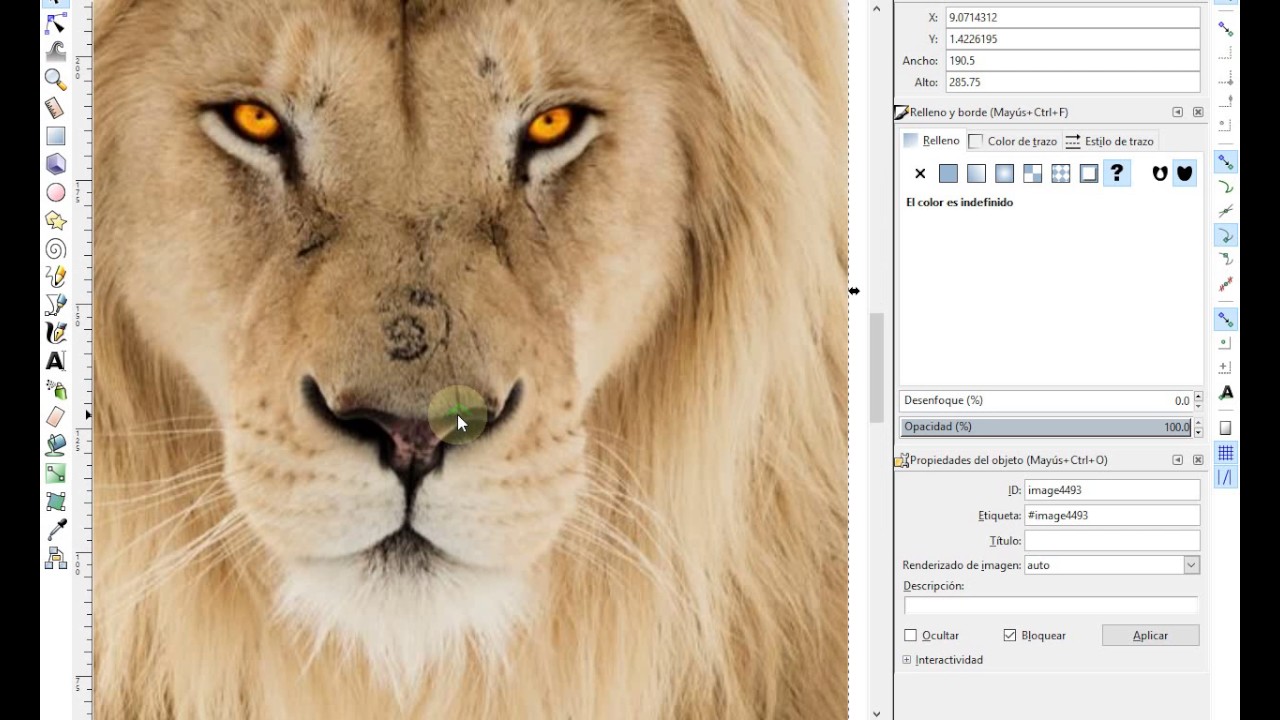
Task: Select the Ellipse circle tool
Action: coord(56,192)
